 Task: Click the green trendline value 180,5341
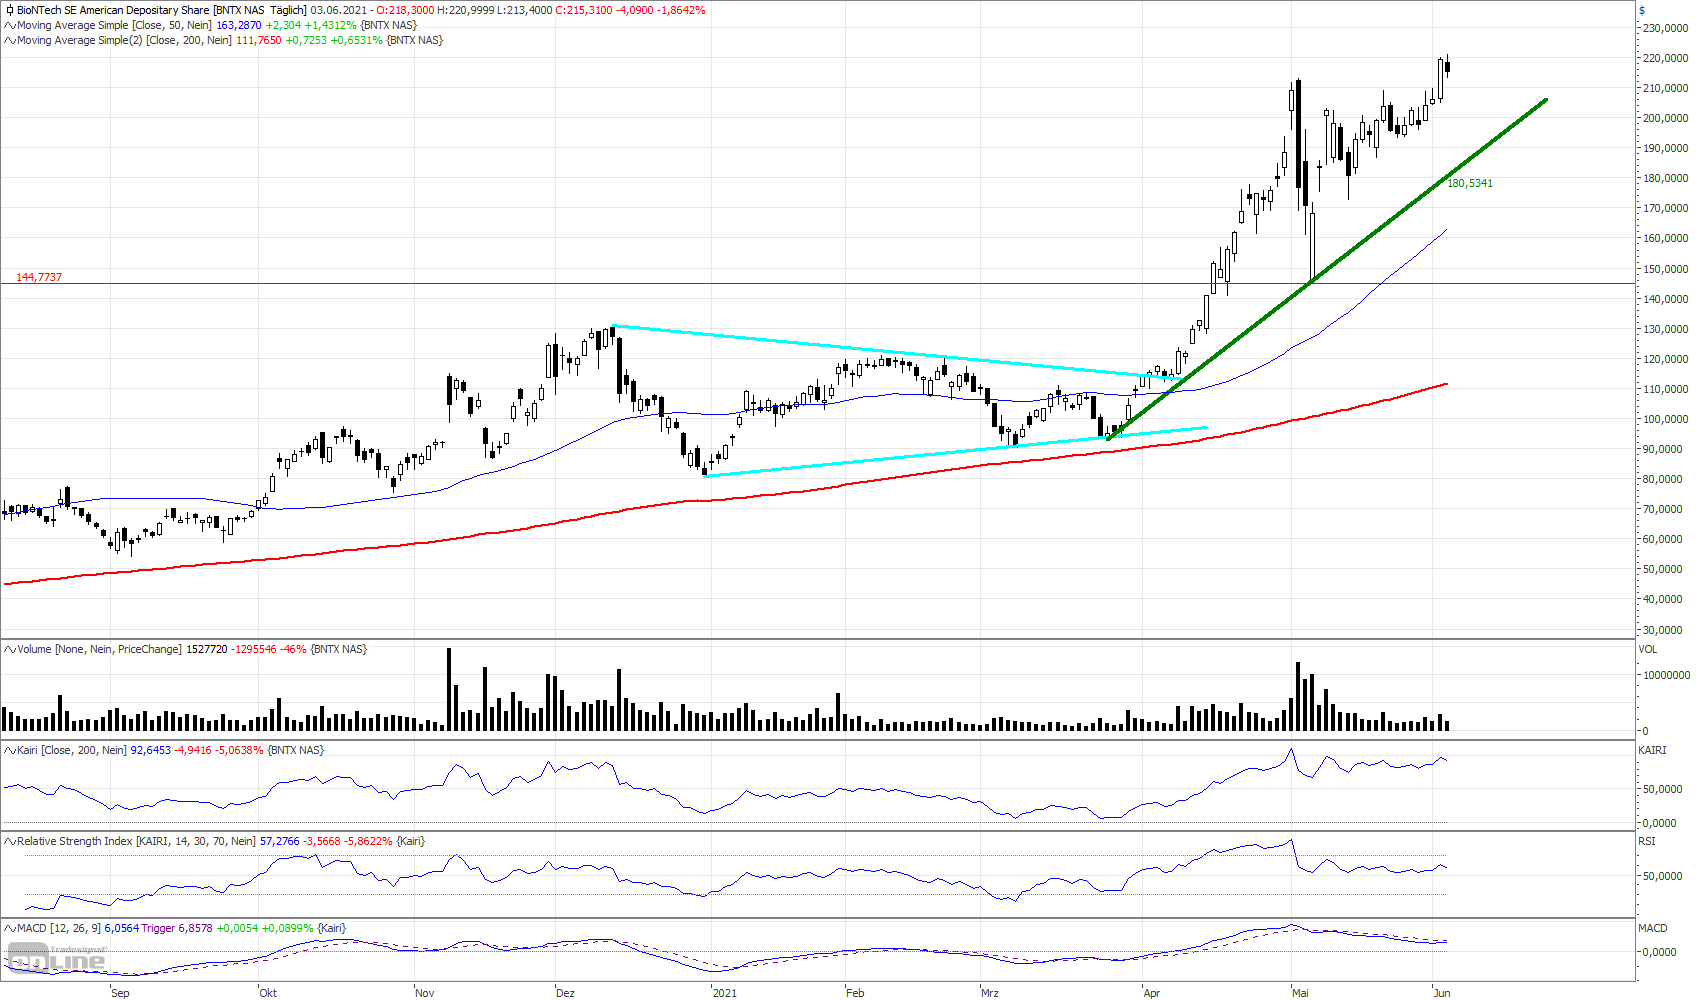point(1470,183)
